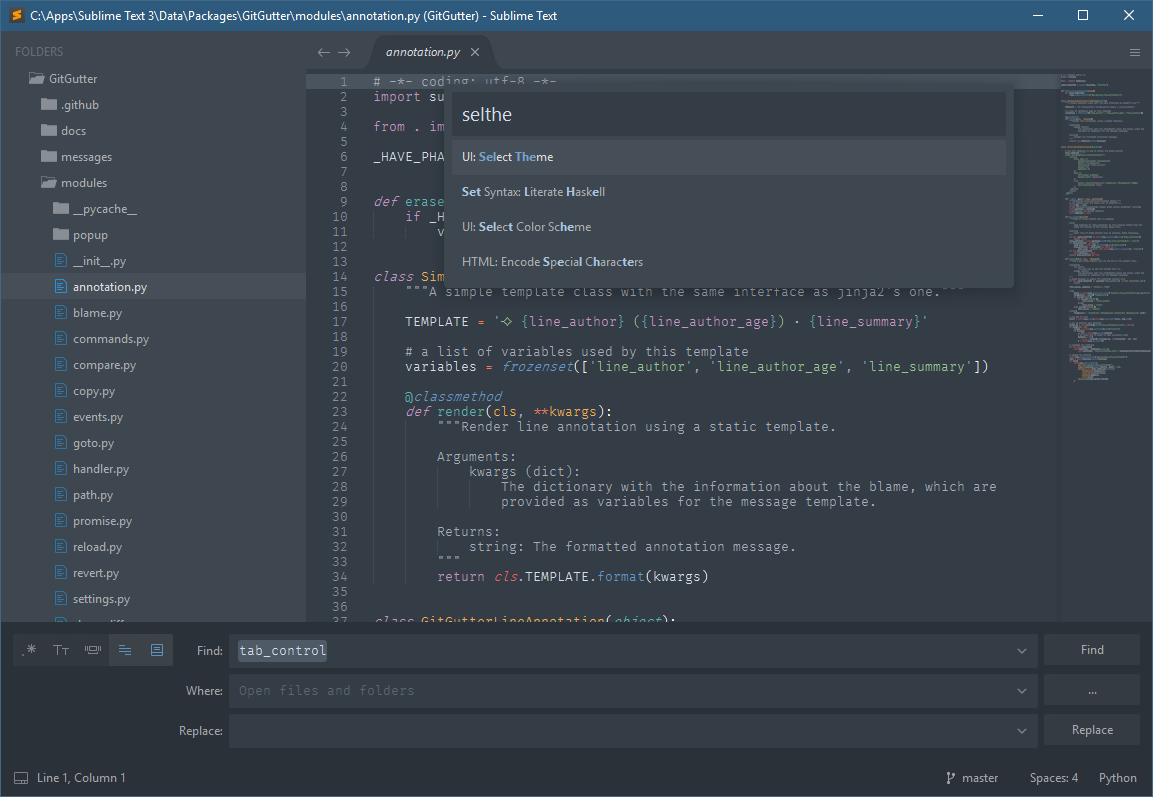Open goto.py file icon in sidebar

tap(61, 443)
